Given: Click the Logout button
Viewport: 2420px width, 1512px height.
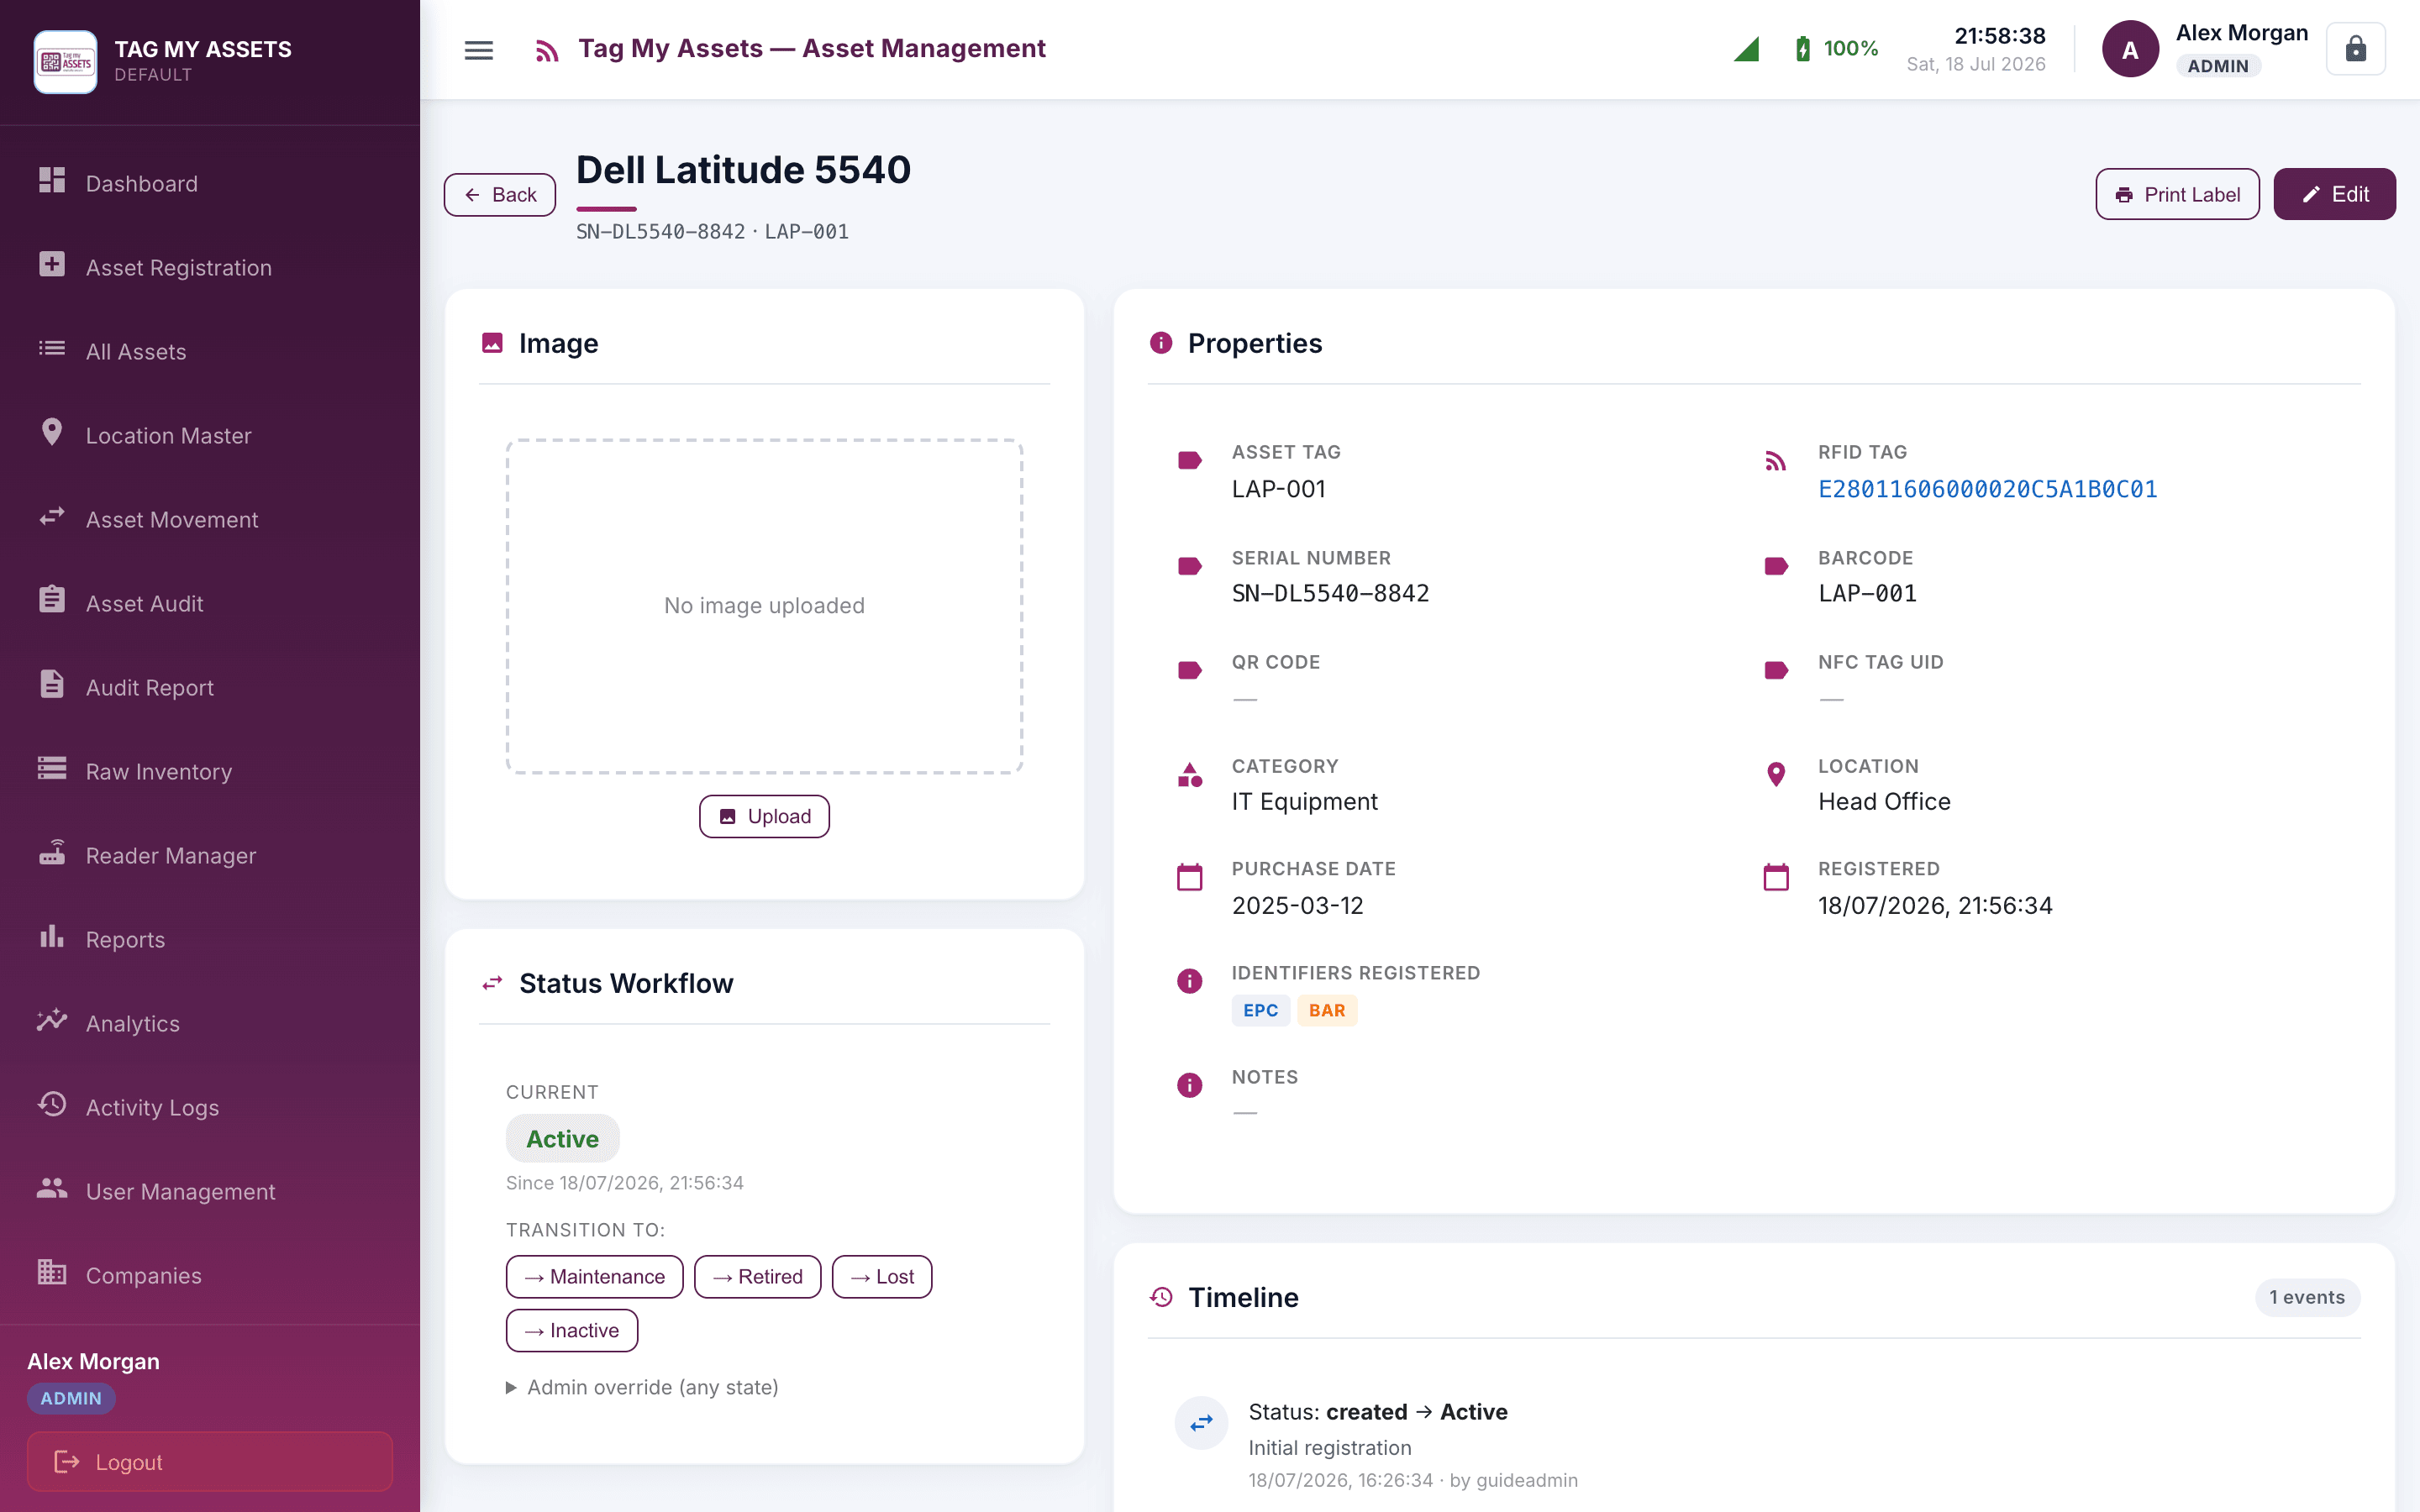Looking at the screenshot, I should click(x=210, y=1461).
